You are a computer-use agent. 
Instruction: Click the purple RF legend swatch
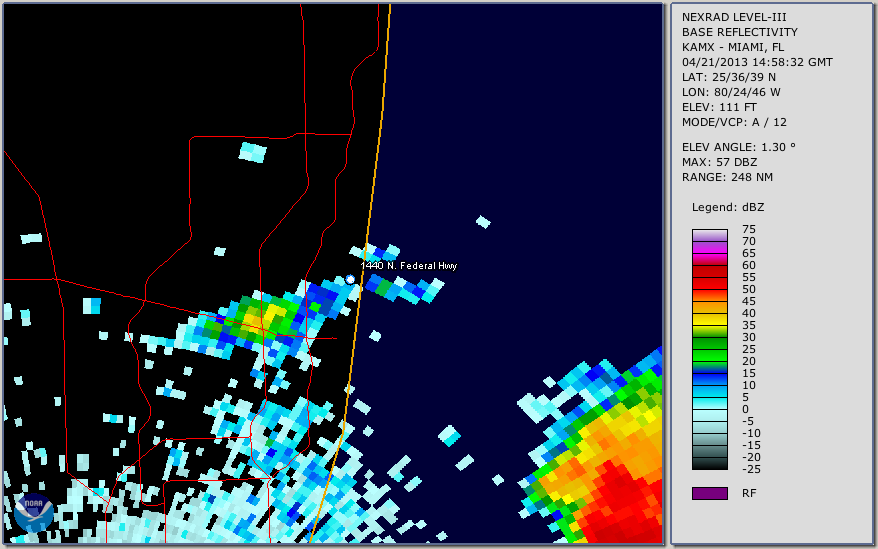point(710,493)
